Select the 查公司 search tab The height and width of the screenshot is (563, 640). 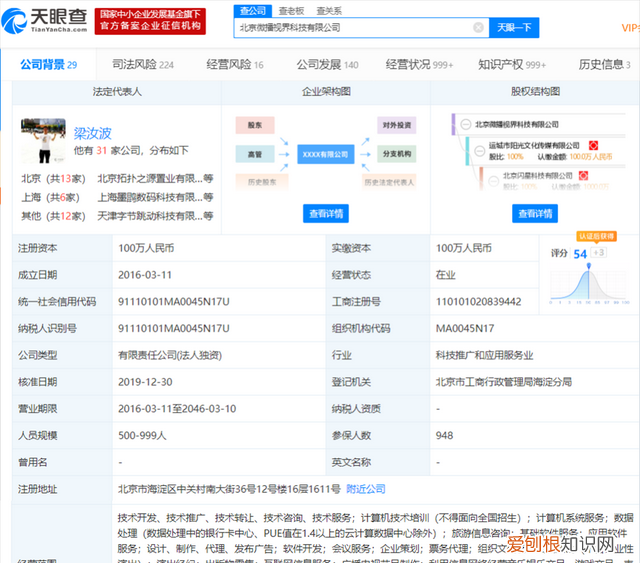(253, 11)
